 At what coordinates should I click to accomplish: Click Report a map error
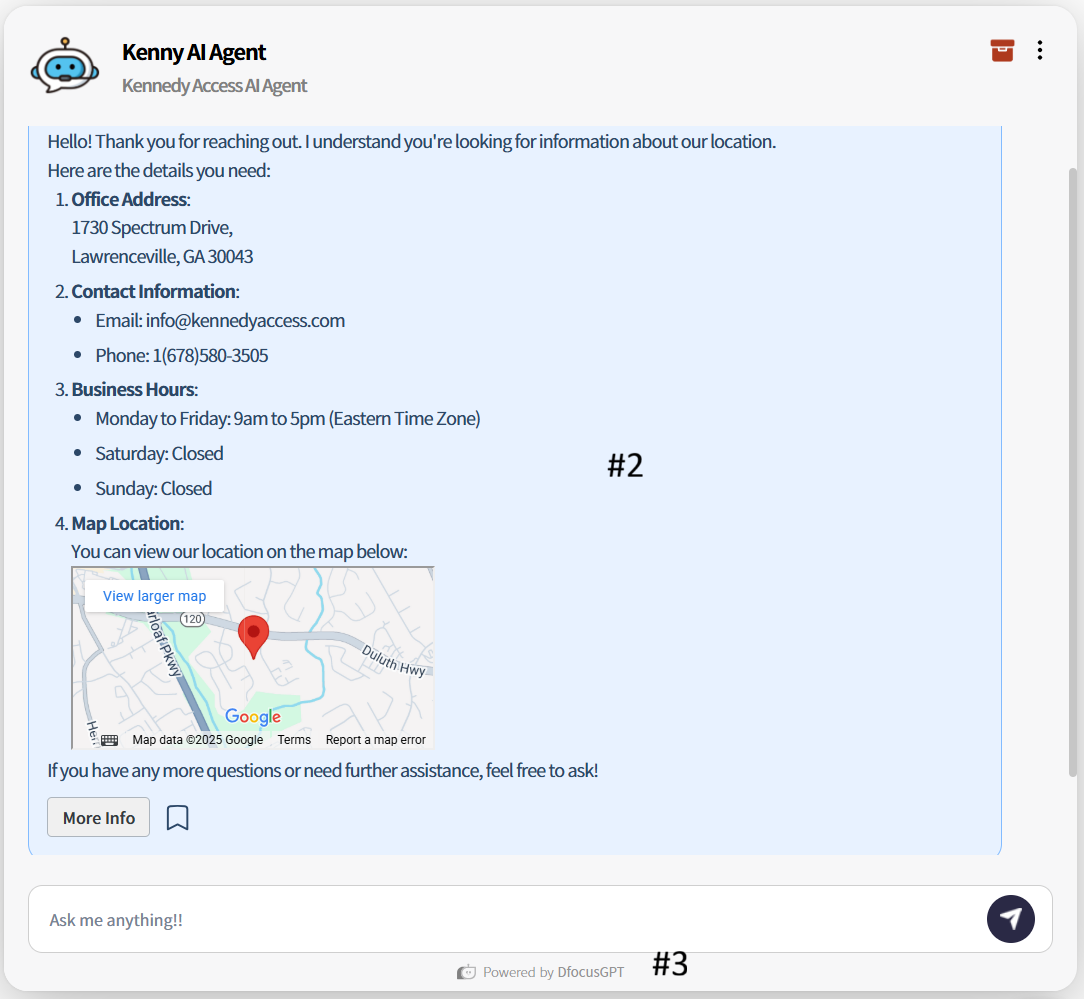point(376,740)
